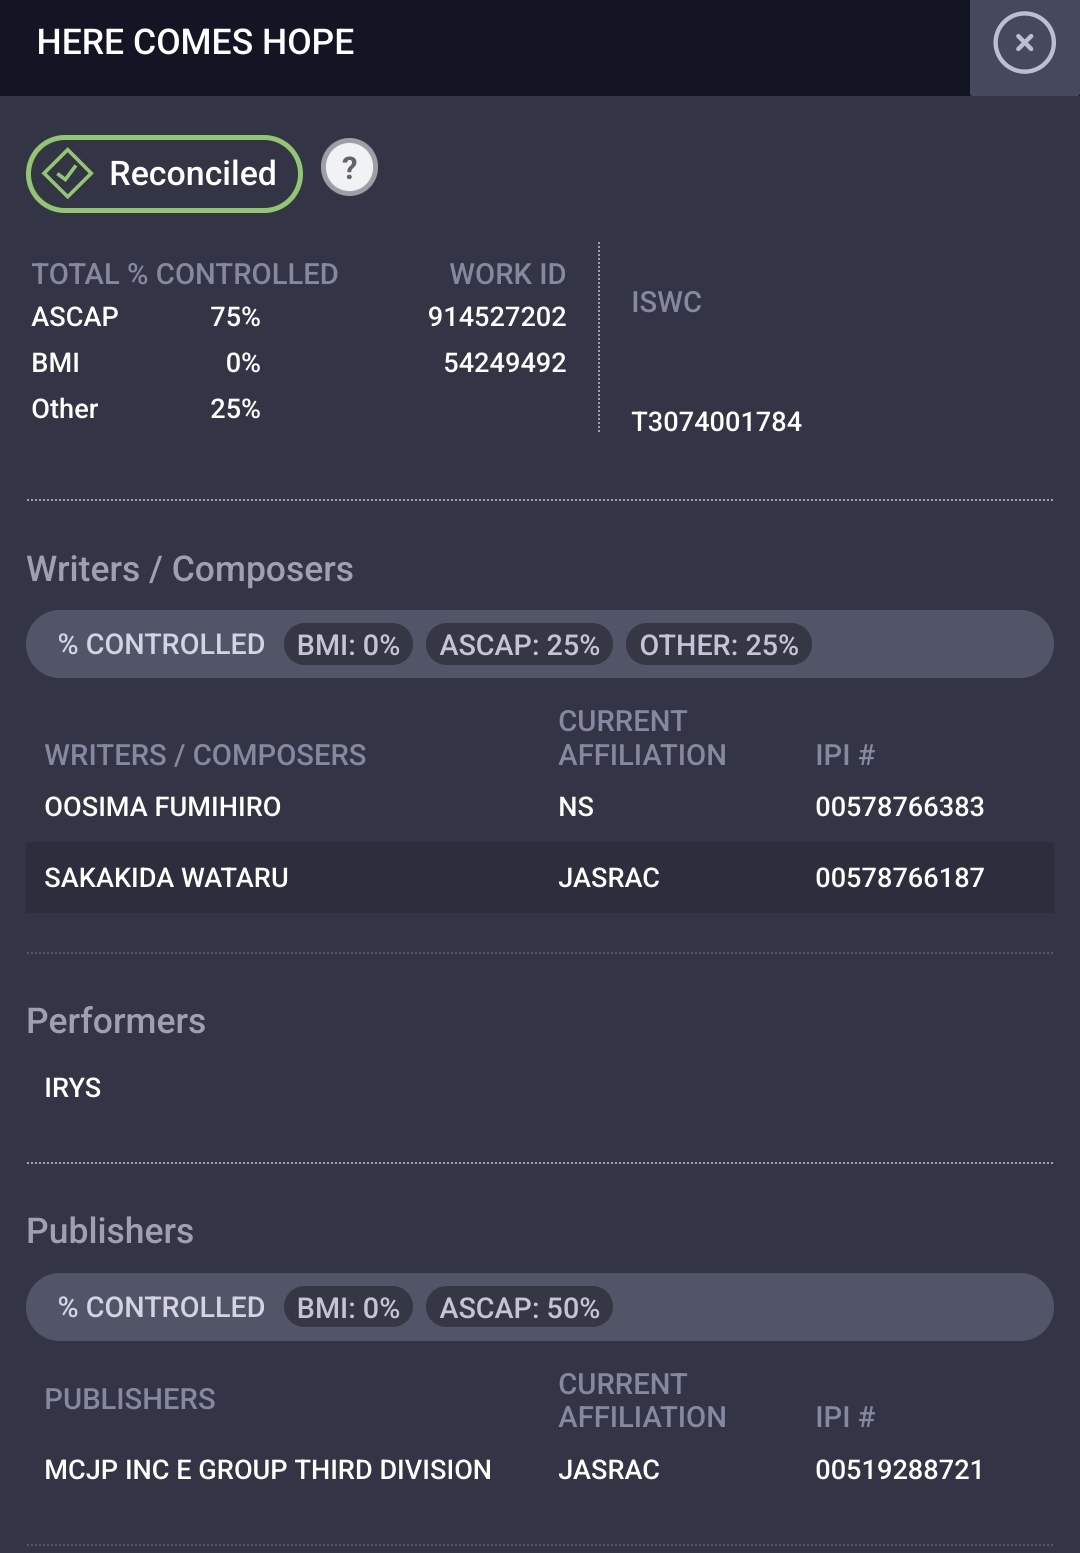Select writers OTHER: 25% pill

pyautogui.click(x=719, y=645)
